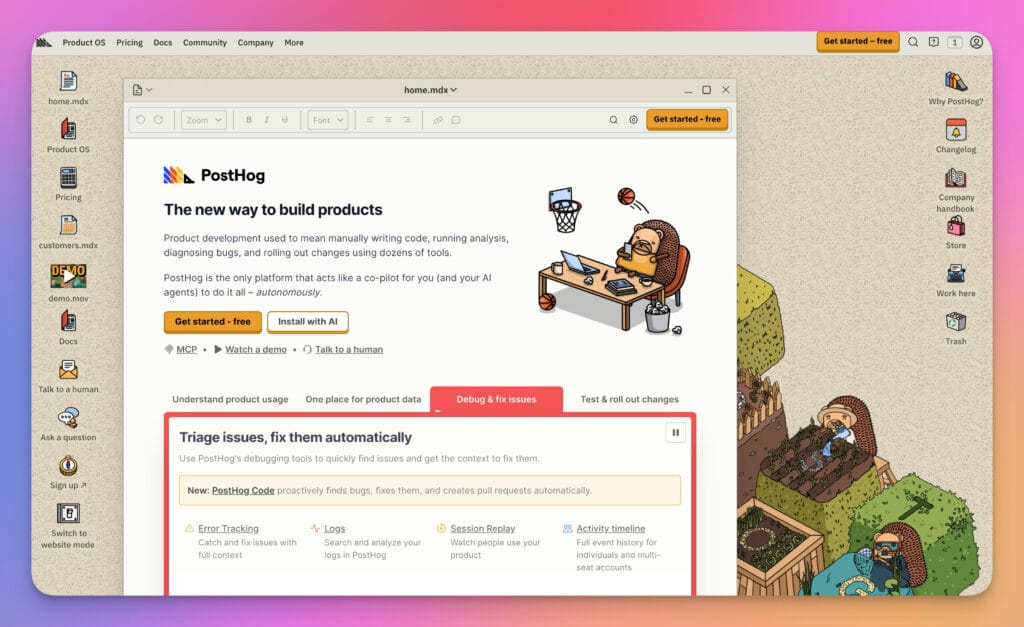The width and height of the screenshot is (1024, 627).
Task: Open the Pricing calculator desktop icon
Action: 68,178
